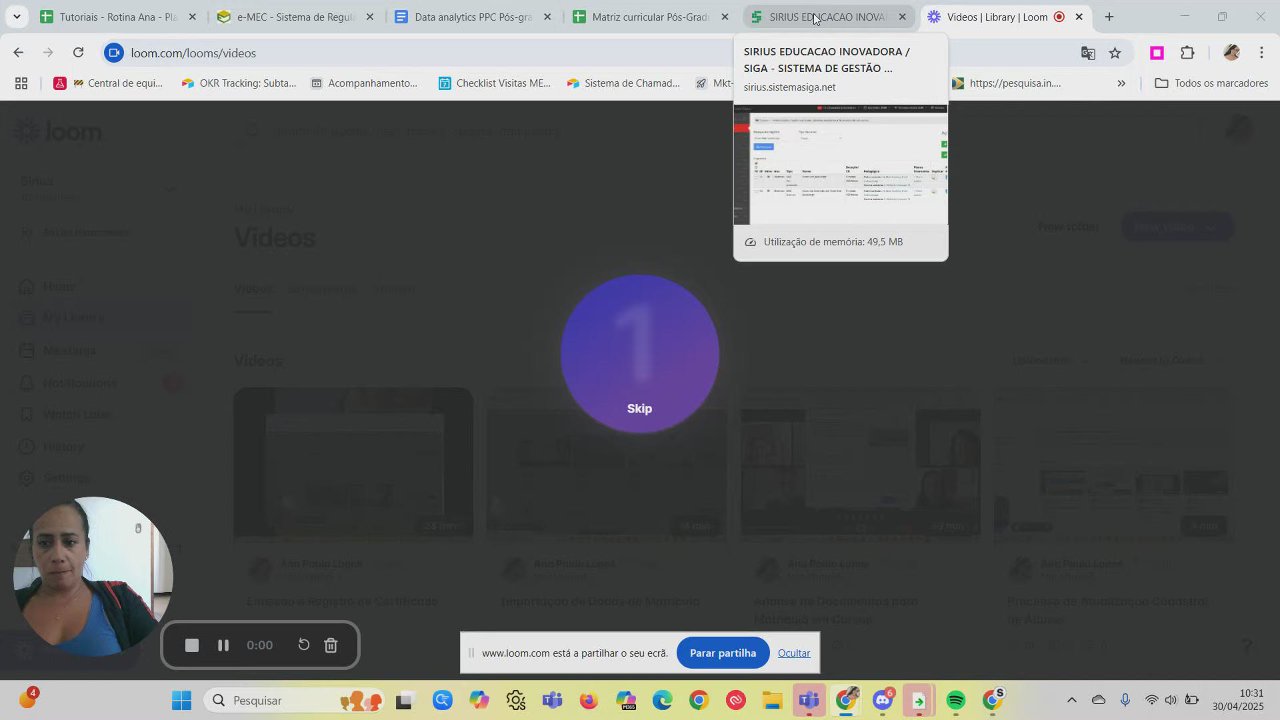Open Copilot from the taskbar

tap(478, 700)
